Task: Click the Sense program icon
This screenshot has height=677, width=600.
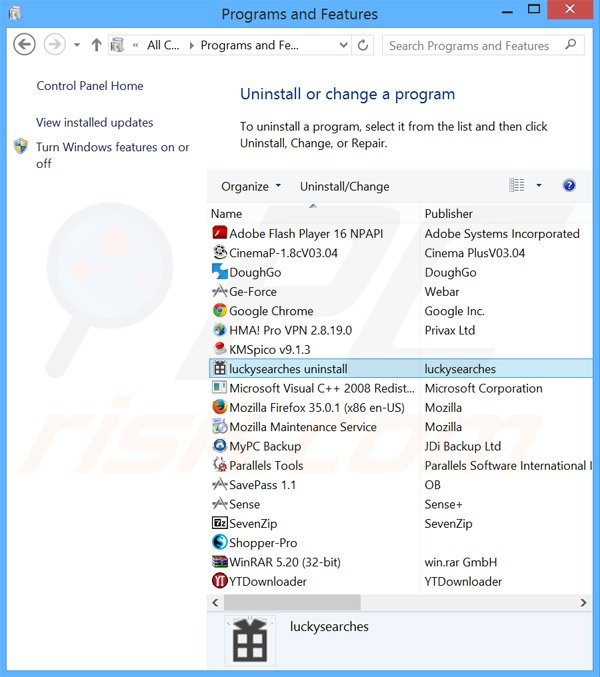Action: click(220, 504)
